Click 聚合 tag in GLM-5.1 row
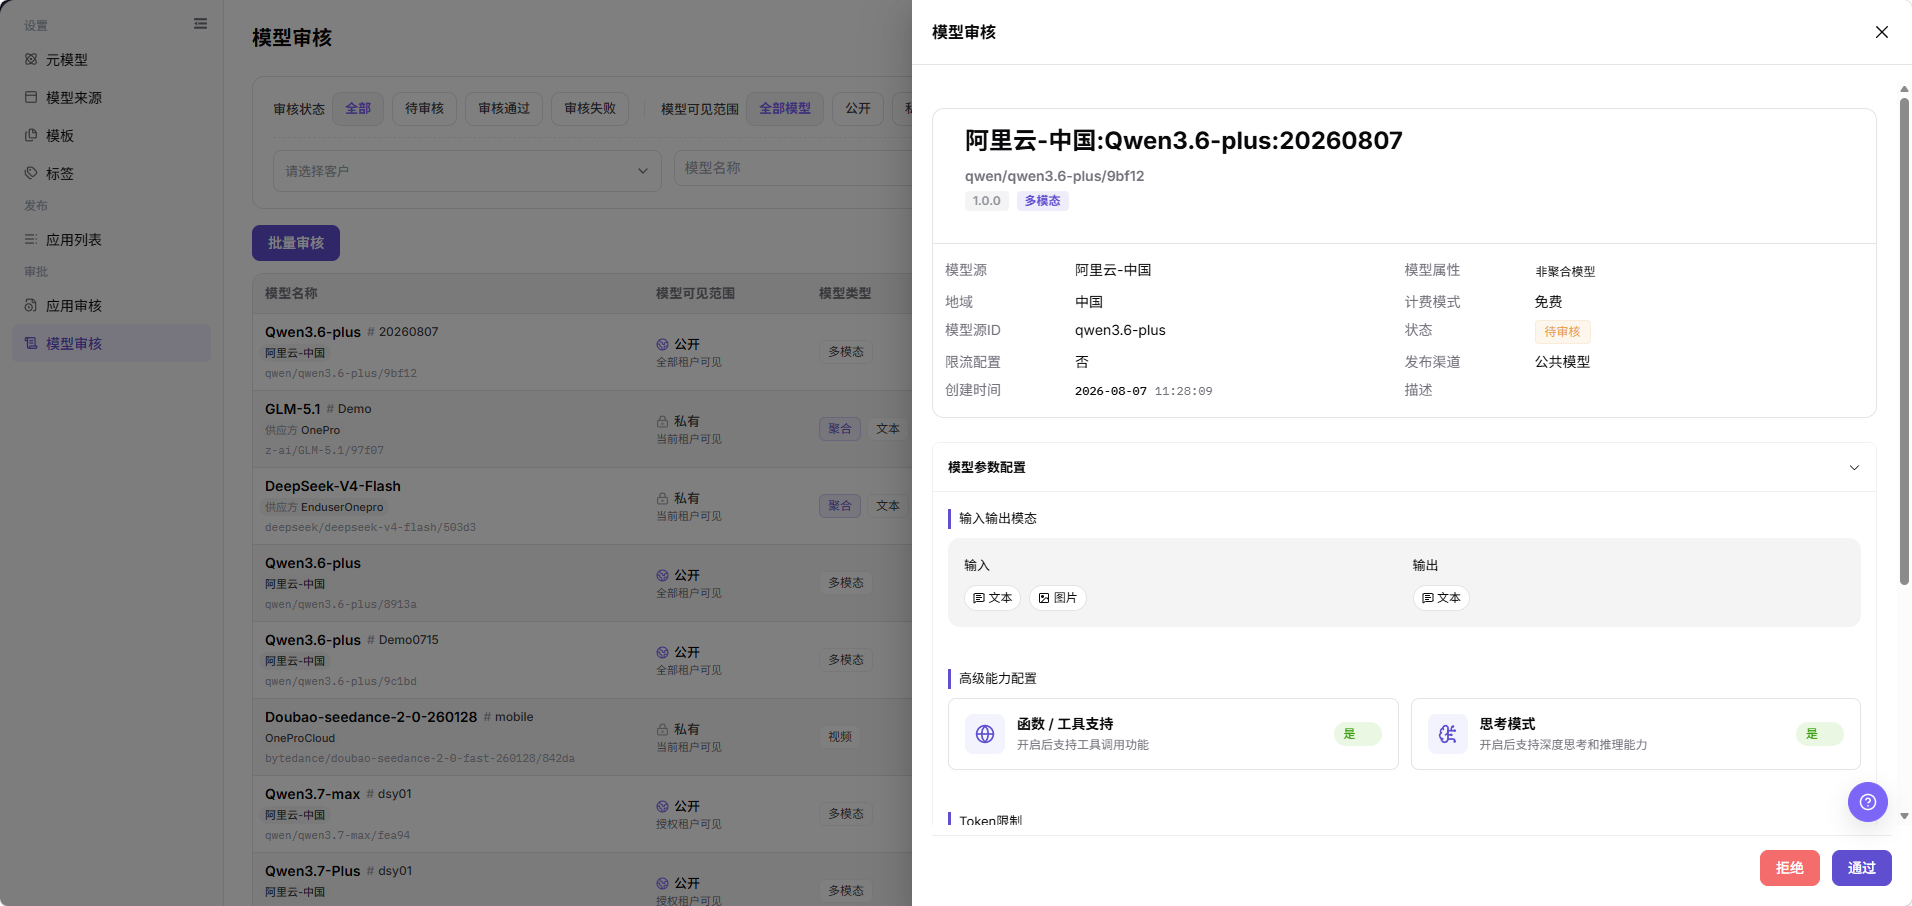Viewport: 1912px width, 906px height. click(840, 429)
